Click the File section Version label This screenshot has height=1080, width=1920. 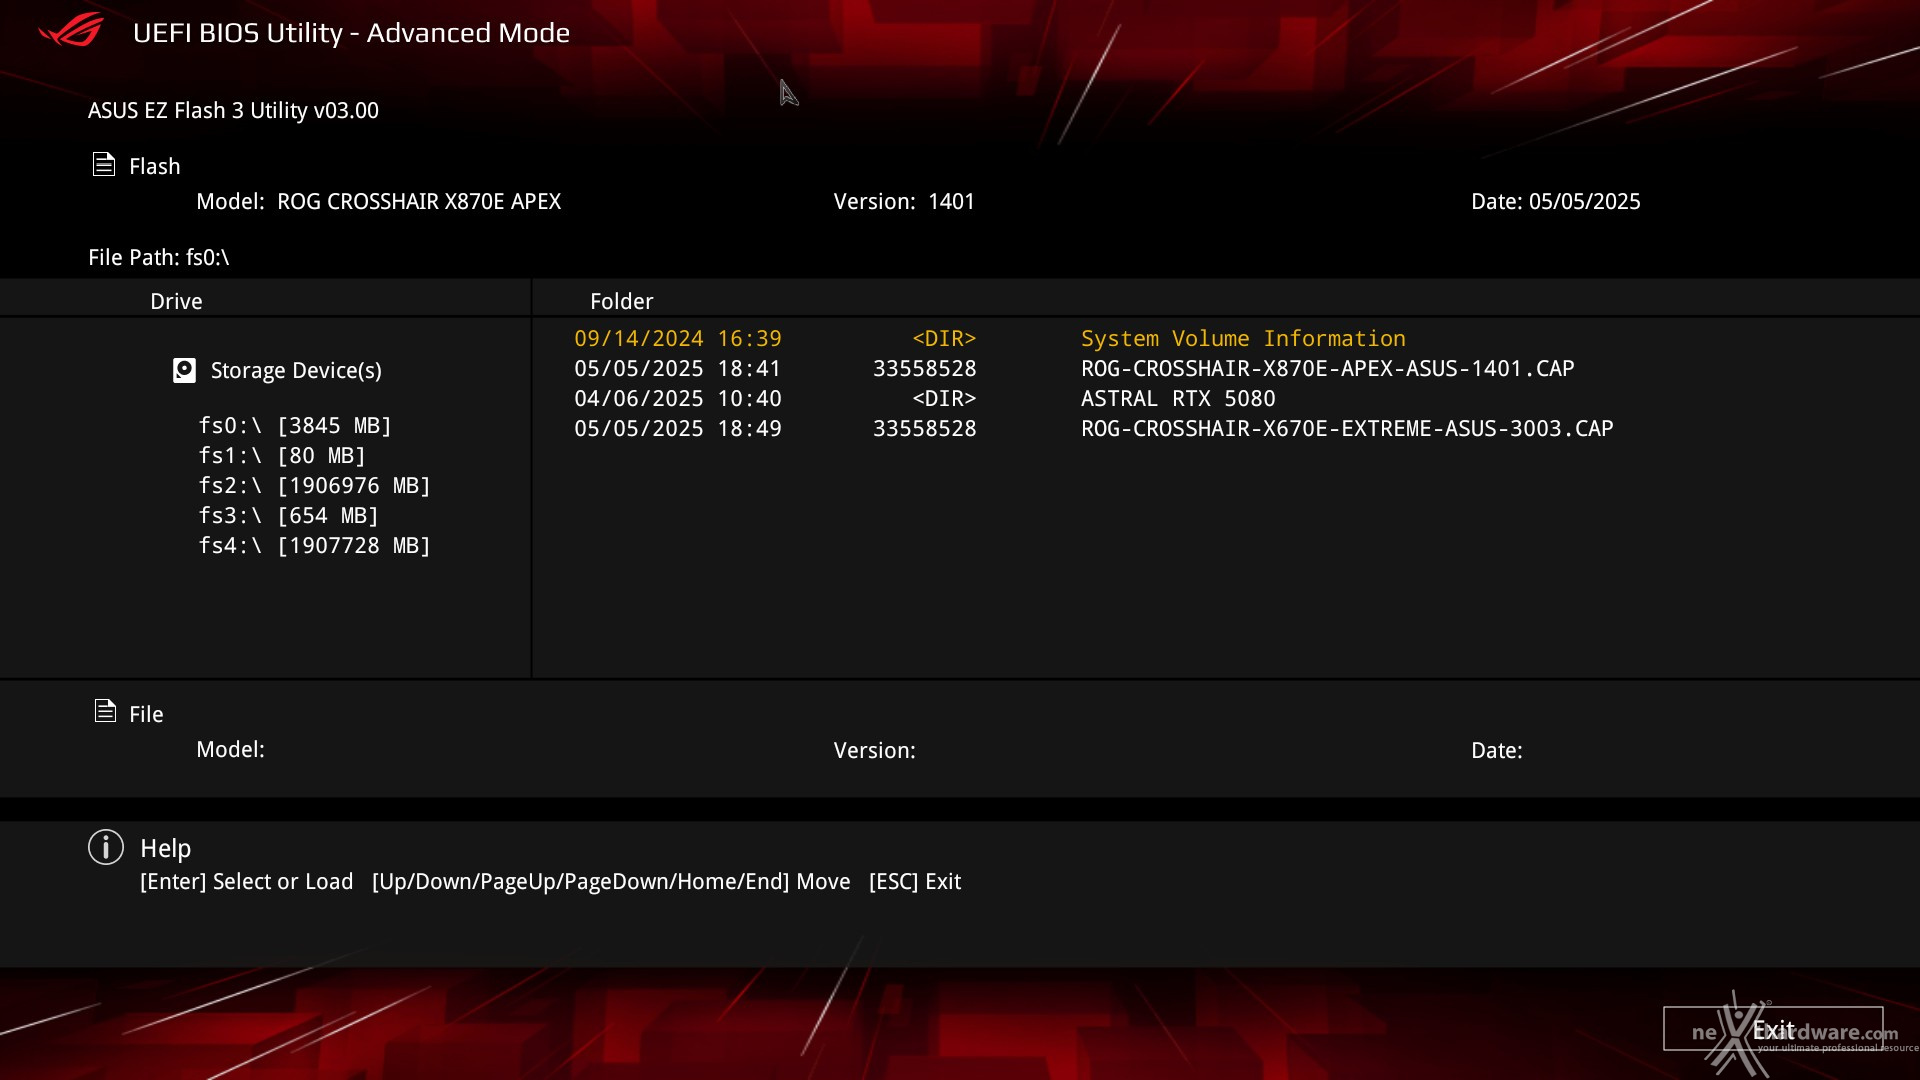point(875,750)
